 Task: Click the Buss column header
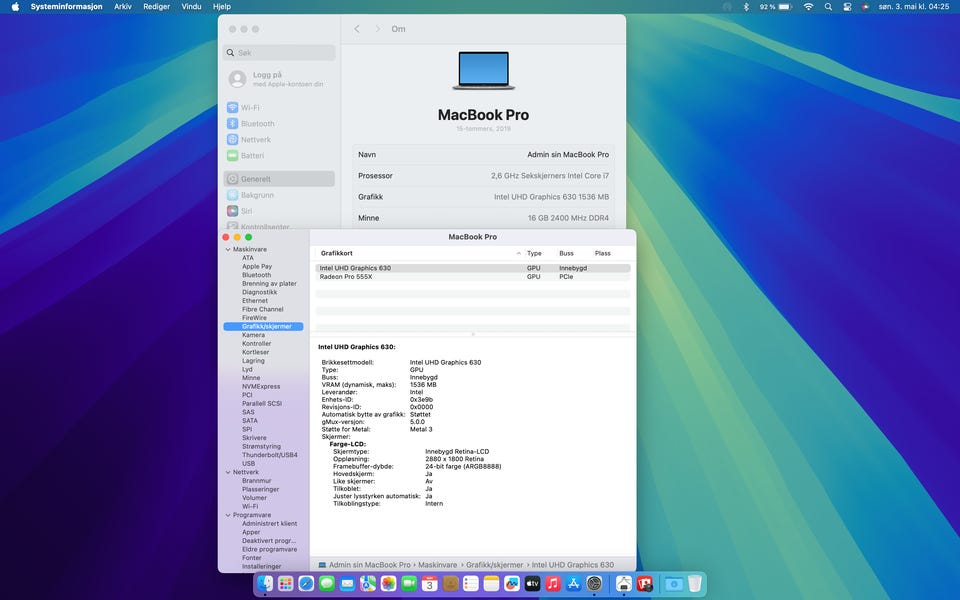[566, 253]
